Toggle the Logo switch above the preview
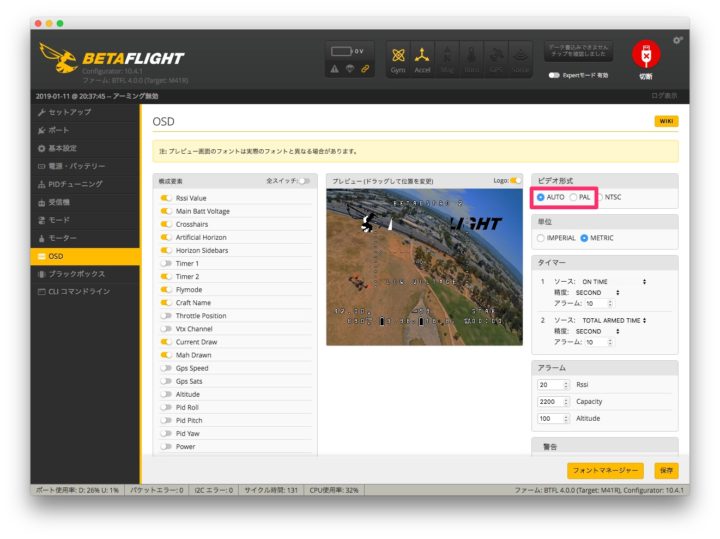This screenshot has height=539, width=720. coord(515,181)
